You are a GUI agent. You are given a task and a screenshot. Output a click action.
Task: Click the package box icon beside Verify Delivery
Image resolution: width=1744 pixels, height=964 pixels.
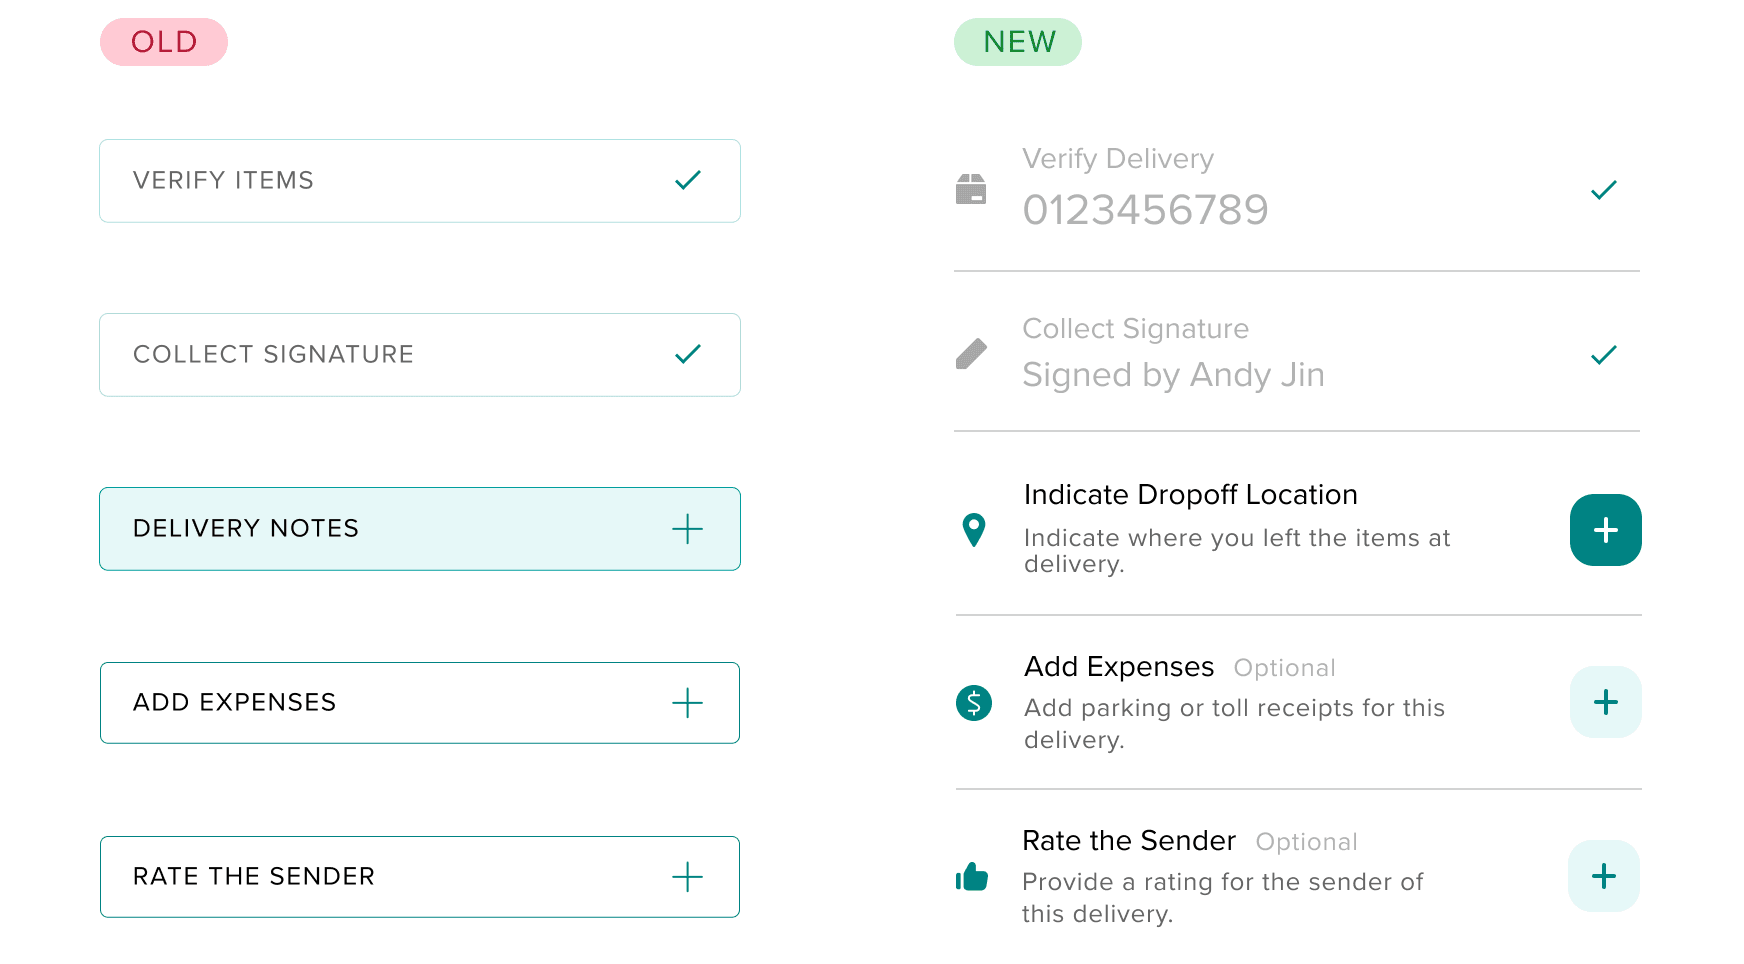970,189
